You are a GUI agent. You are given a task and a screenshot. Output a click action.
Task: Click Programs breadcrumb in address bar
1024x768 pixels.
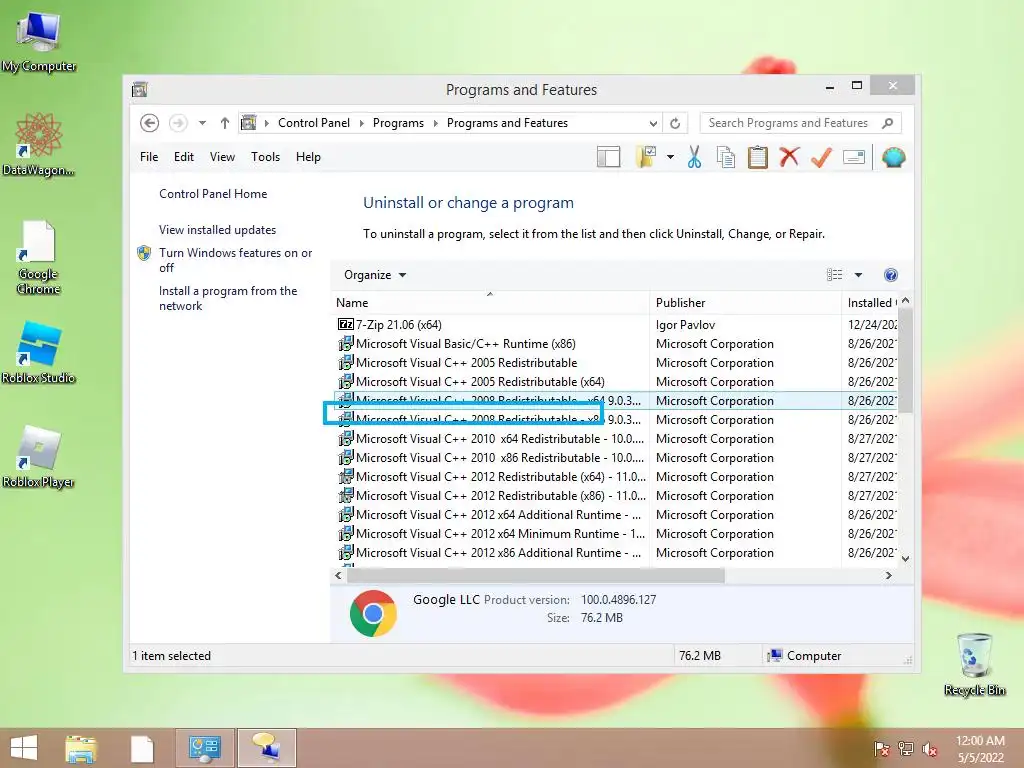[x=398, y=123]
